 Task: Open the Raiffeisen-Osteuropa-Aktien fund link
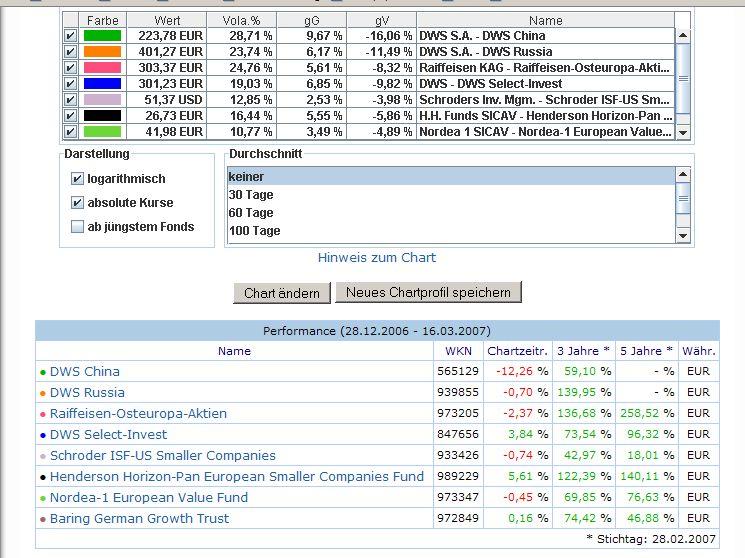[x=138, y=414]
